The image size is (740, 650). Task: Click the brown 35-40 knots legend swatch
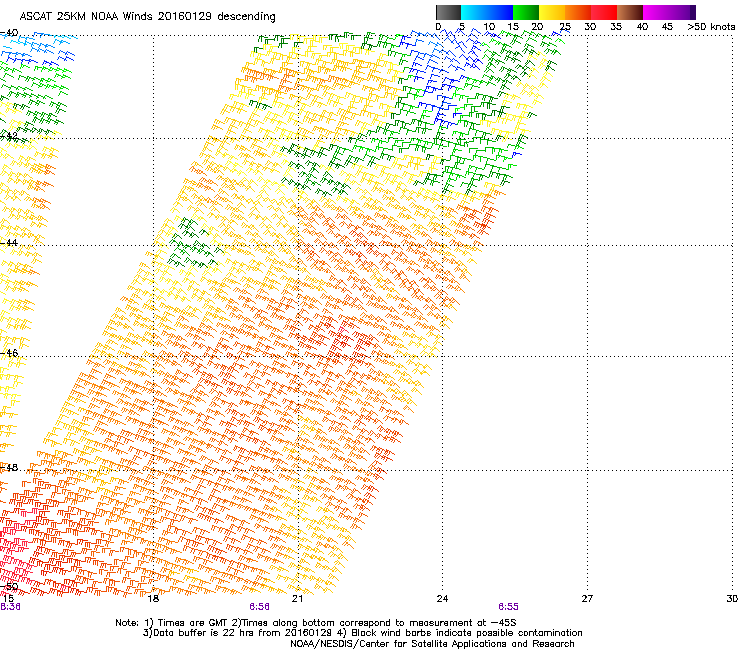(630, 12)
